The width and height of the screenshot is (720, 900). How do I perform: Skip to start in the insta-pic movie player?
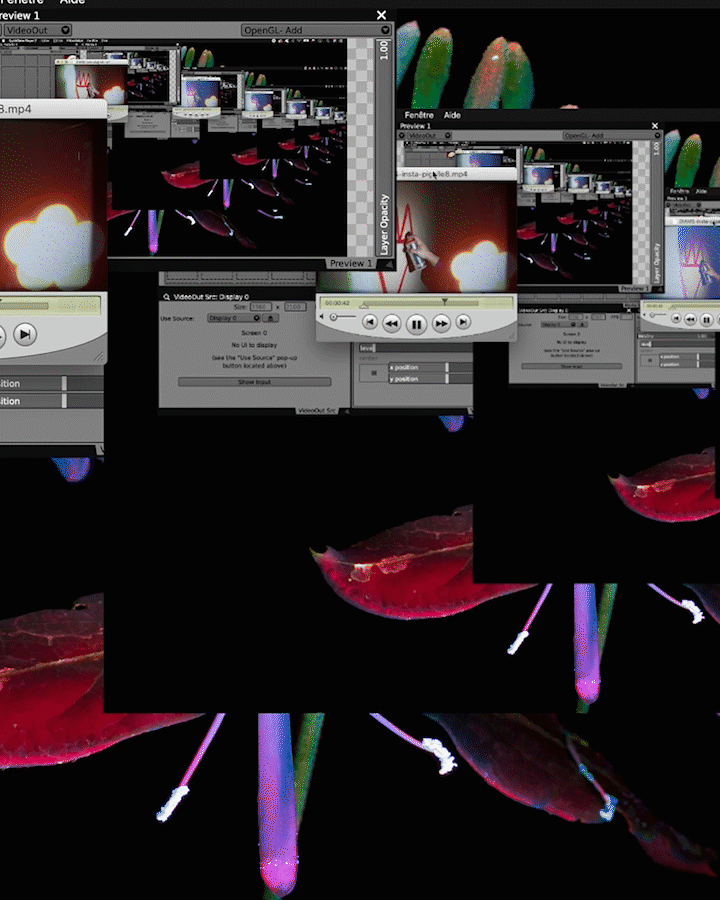[x=370, y=322]
